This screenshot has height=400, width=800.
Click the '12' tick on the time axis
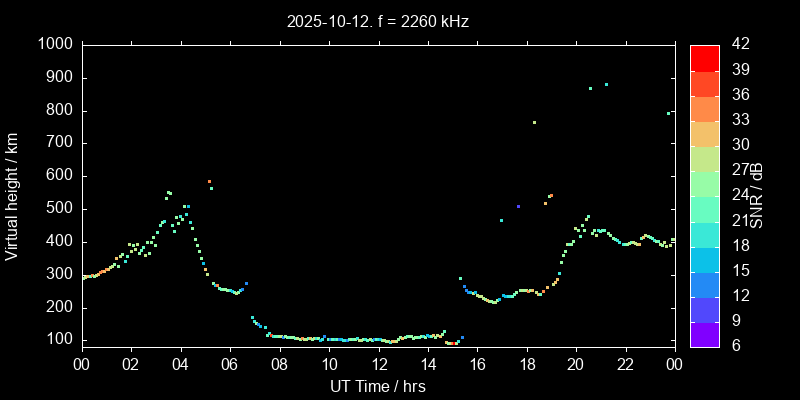point(377,364)
